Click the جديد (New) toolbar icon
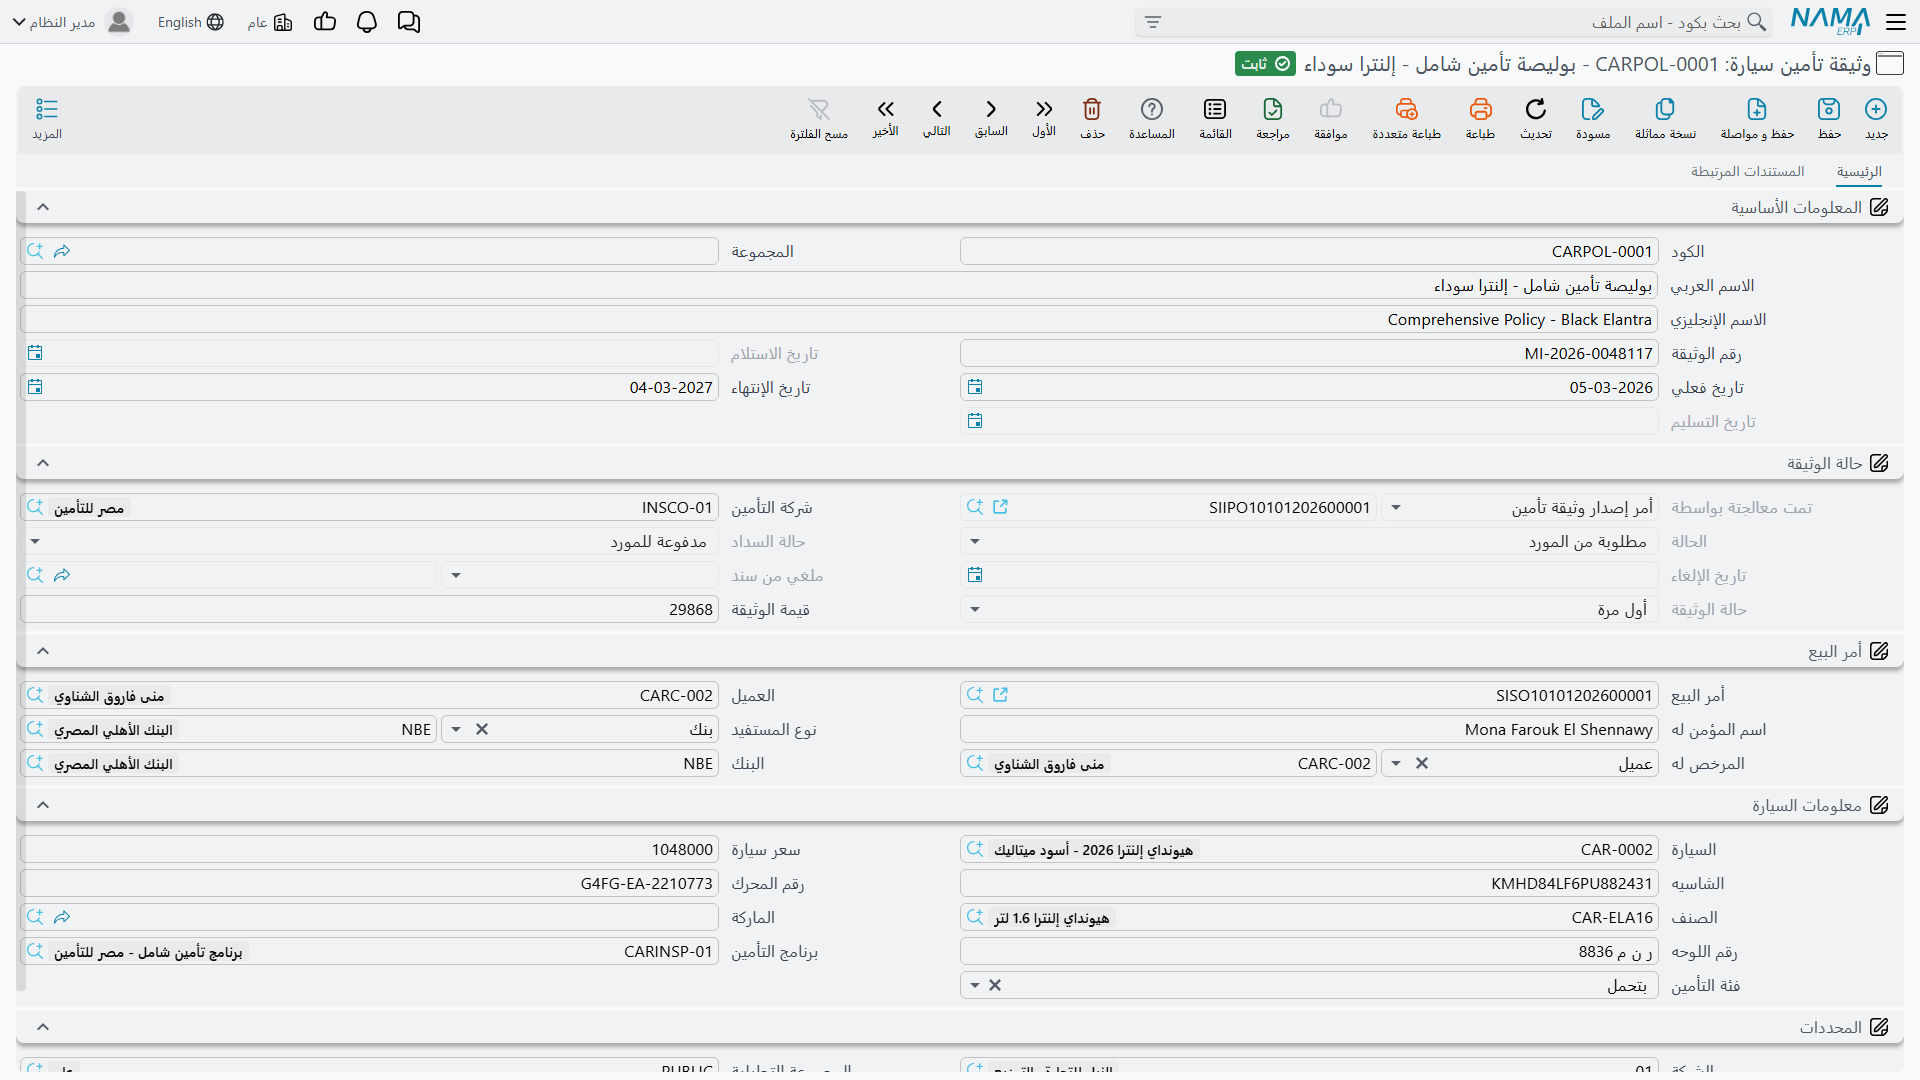Screen dimensions: 1920x1080 point(1876,109)
